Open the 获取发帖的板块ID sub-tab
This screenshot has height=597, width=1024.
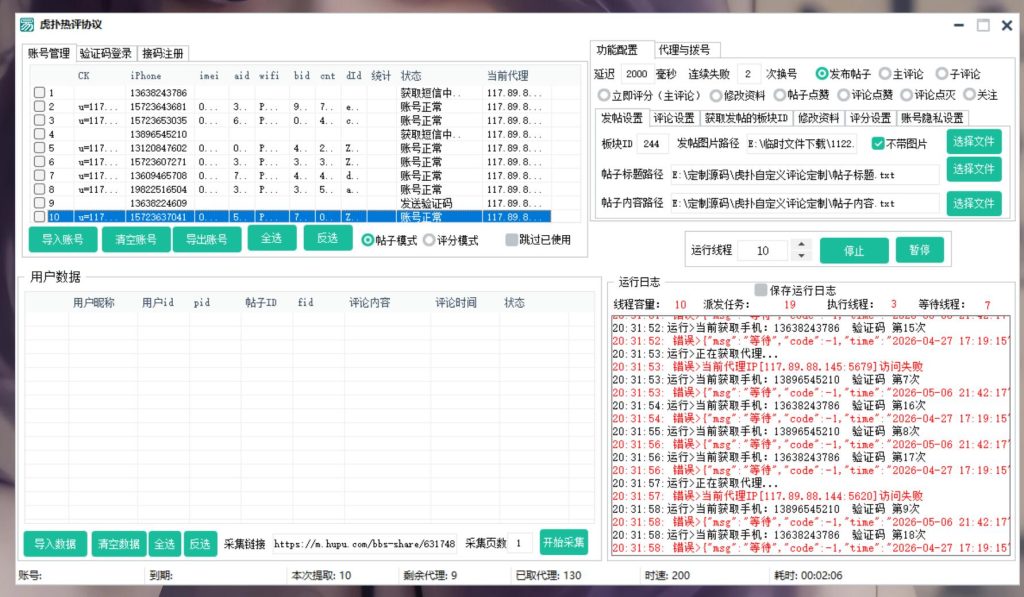(746, 118)
